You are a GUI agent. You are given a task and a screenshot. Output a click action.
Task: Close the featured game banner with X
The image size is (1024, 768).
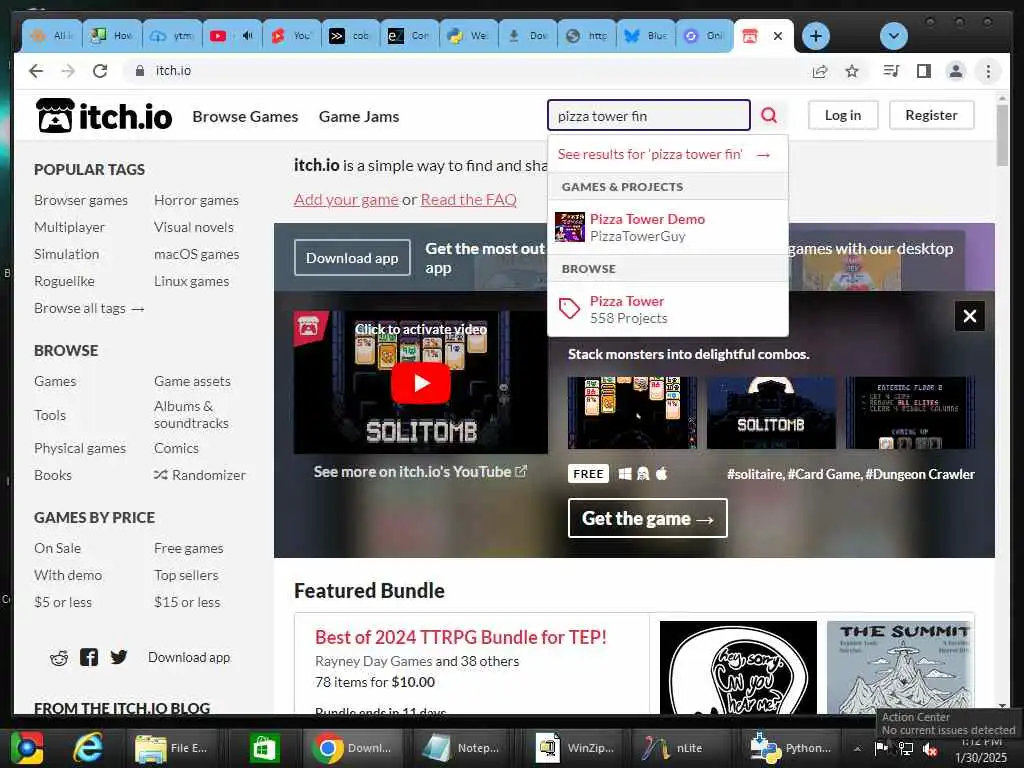[970, 316]
